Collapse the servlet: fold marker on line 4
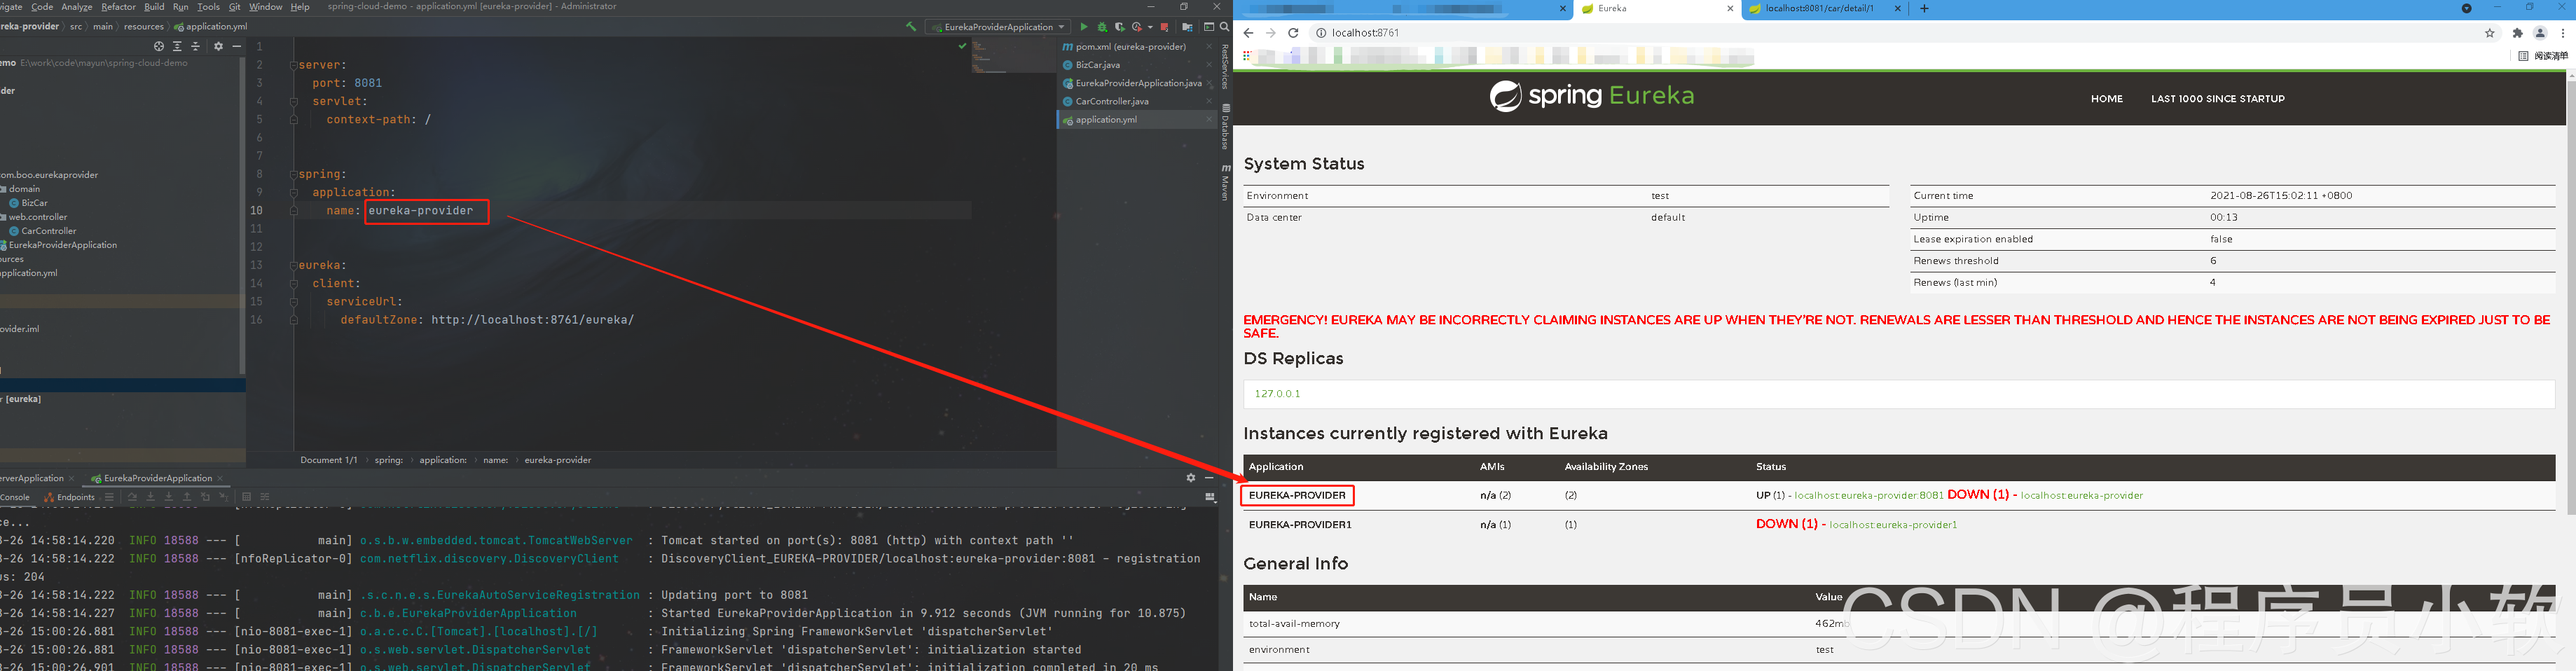This screenshot has width=2576, height=671. point(294,101)
